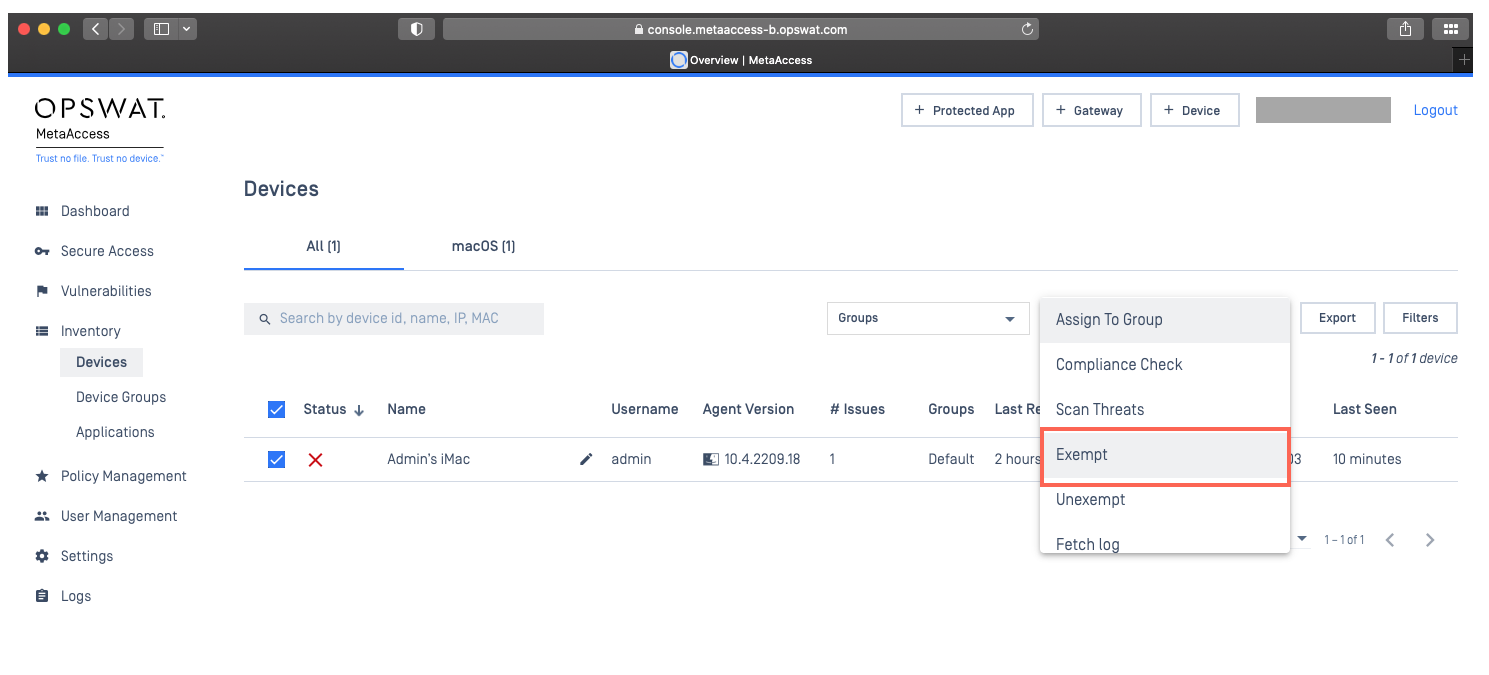The height and width of the screenshot is (675, 1489).
Task: Open a new Safari tab plus
Action: click(1464, 60)
